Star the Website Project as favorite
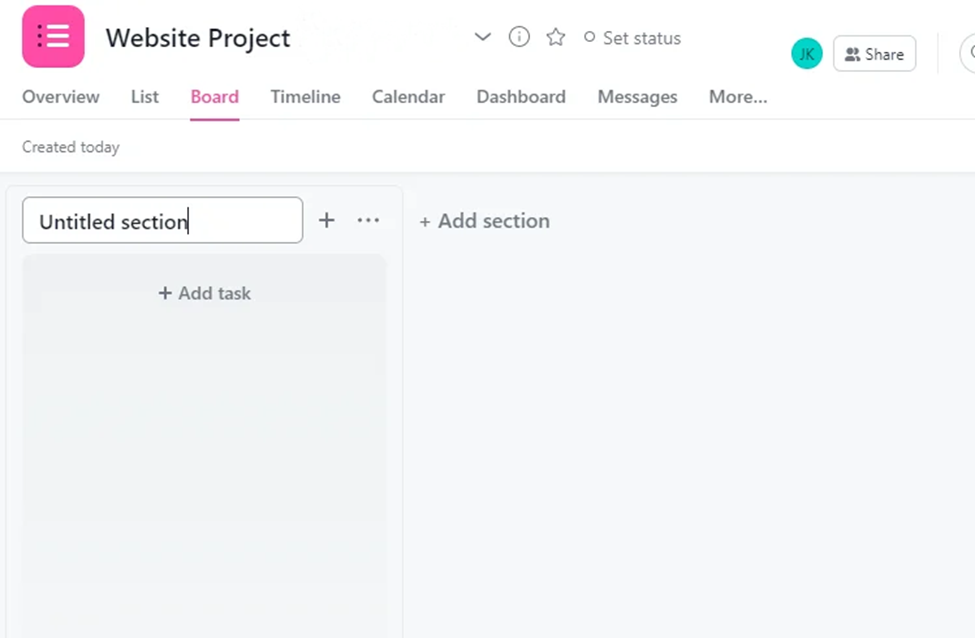Image resolution: width=975 pixels, height=638 pixels. pyautogui.click(x=556, y=37)
